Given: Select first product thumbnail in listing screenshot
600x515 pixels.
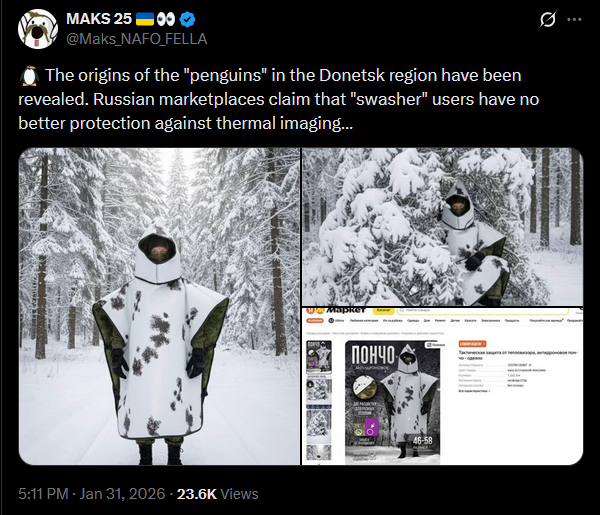Looking at the screenshot, I should pos(319,357).
